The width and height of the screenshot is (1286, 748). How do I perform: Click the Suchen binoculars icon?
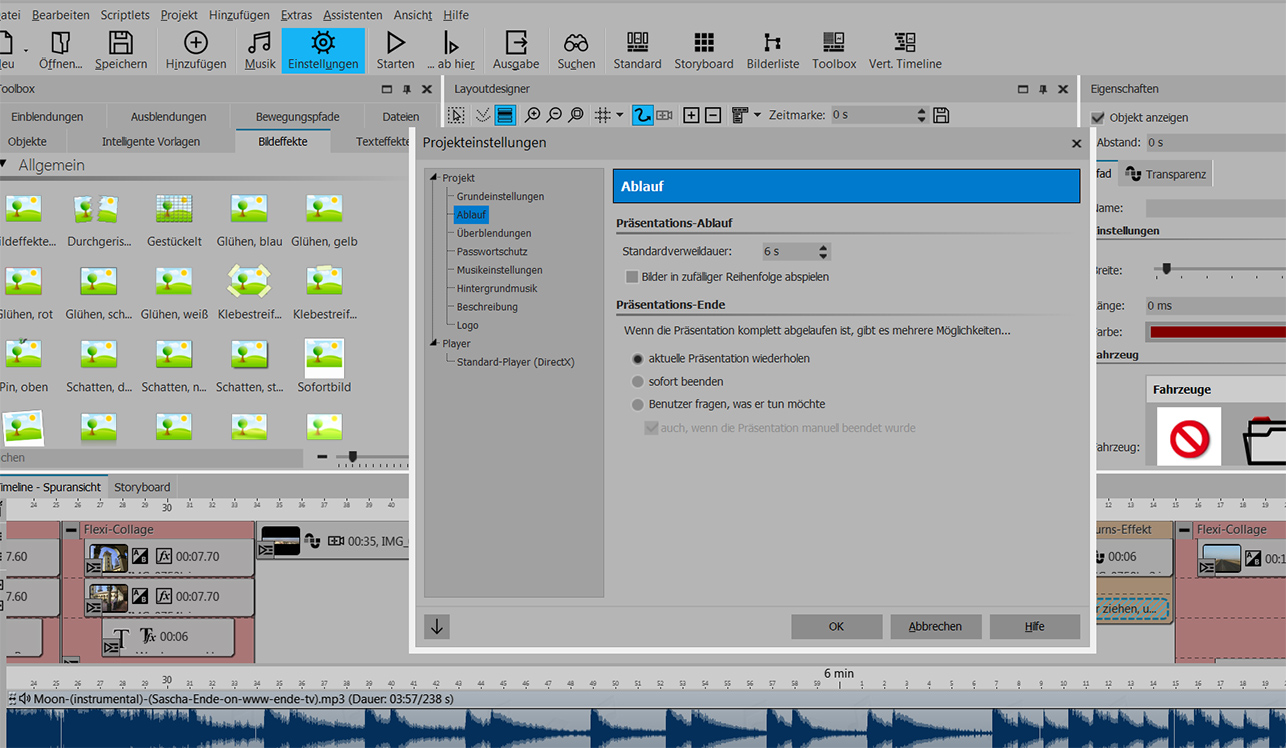click(x=576, y=43)
